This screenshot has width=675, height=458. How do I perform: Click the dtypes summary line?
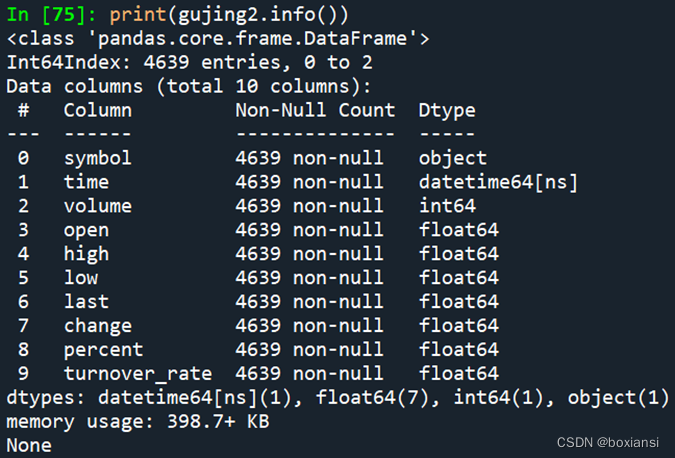click(337, 397)
